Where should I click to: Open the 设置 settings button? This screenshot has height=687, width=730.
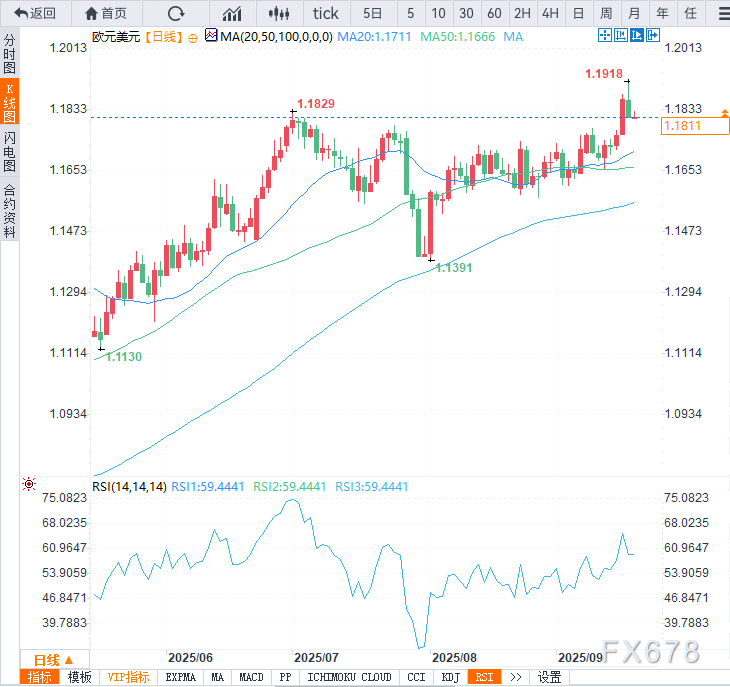[550, 677]
